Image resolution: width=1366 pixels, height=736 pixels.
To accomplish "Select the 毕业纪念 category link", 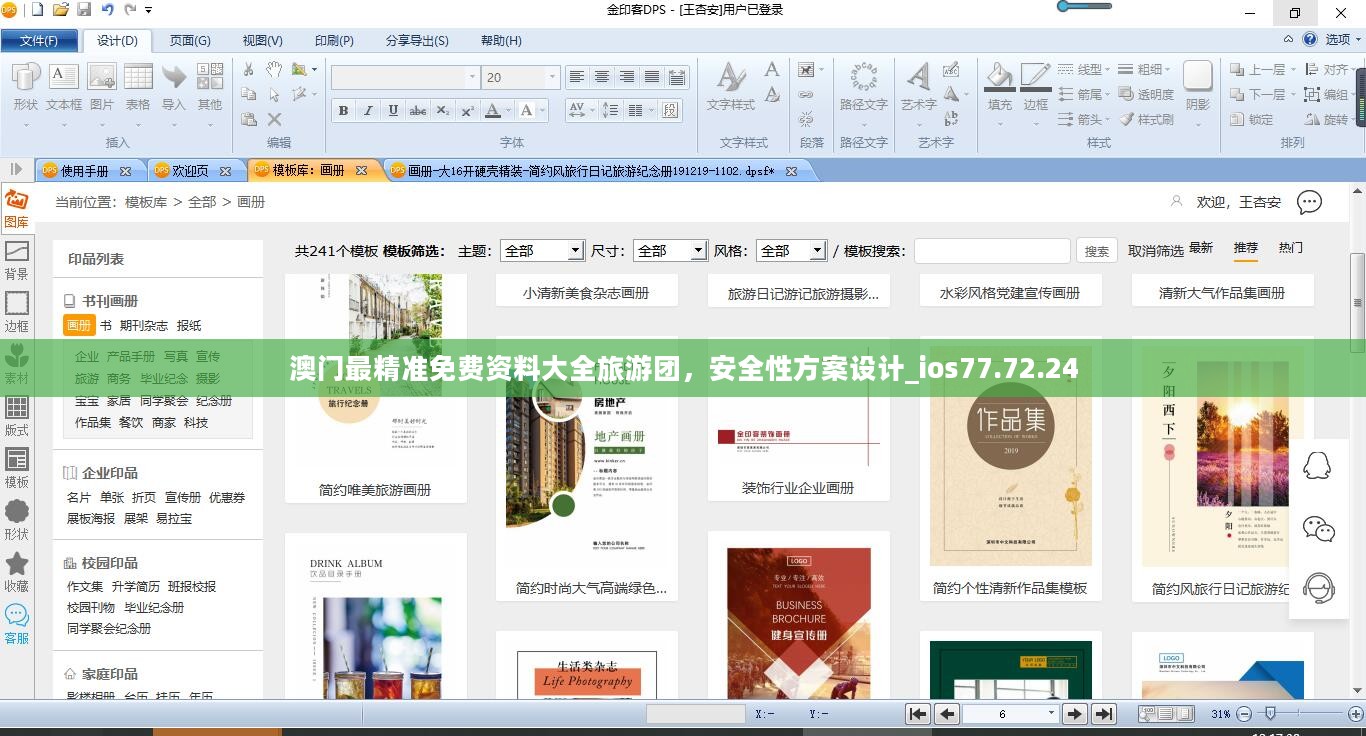I will (164, 379).
